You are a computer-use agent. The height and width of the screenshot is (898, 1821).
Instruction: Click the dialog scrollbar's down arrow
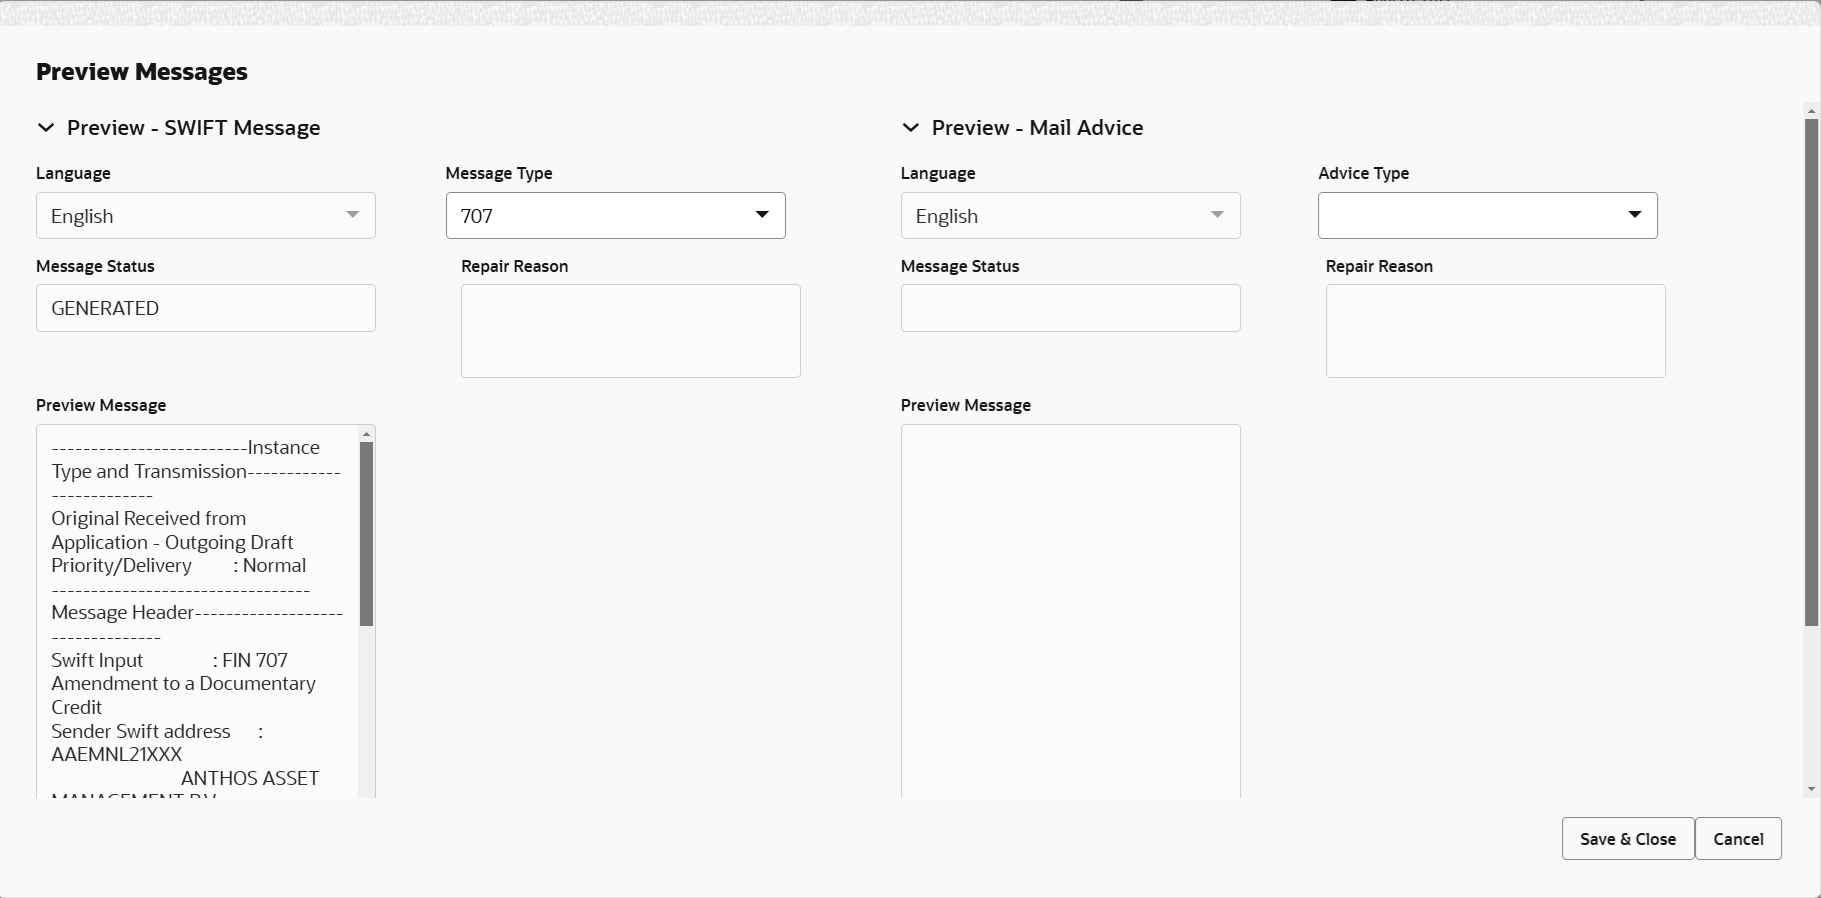[x=1811, y=790]
